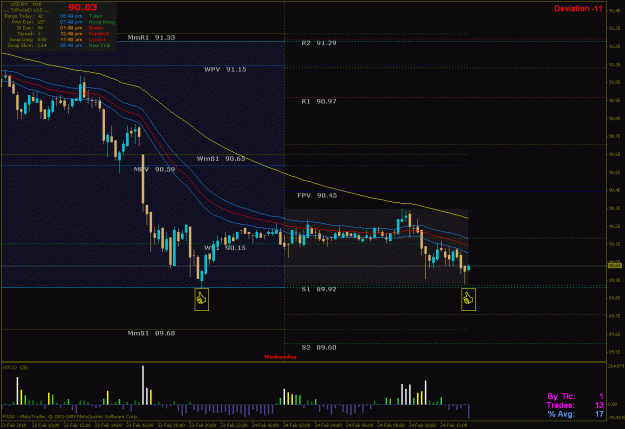Click the thumbs-up signal icon near S1 89.92
The height and width of the screenshot is (429, 625).
tap(468, 299)
